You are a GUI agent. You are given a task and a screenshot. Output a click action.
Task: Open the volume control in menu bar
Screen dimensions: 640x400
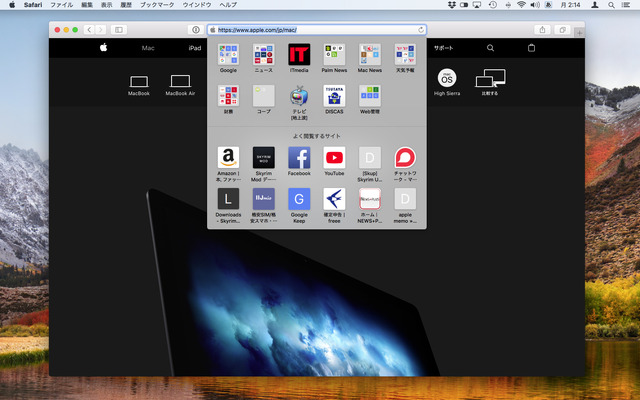[x=535, y=5]
